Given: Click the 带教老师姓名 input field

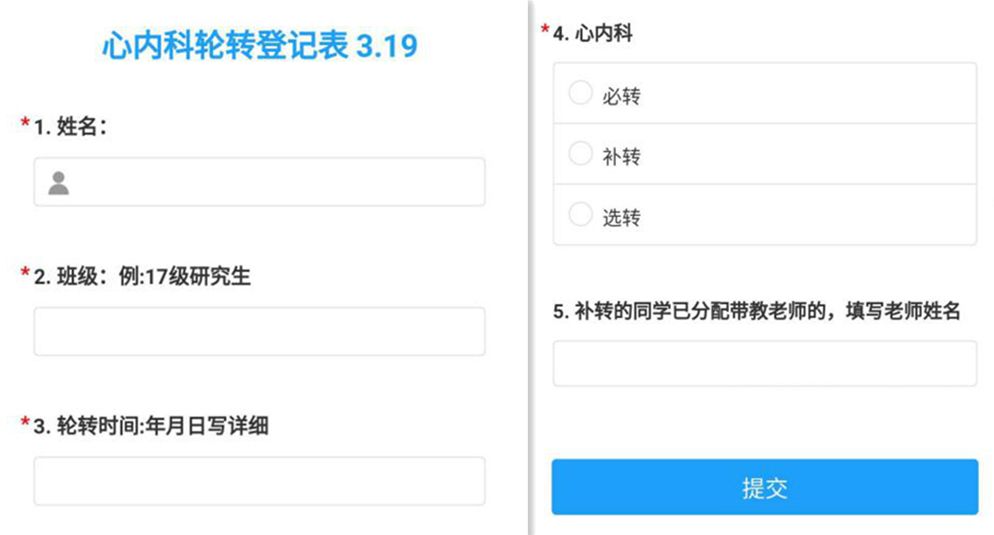Looking at the screenshot, I should 764,363.
